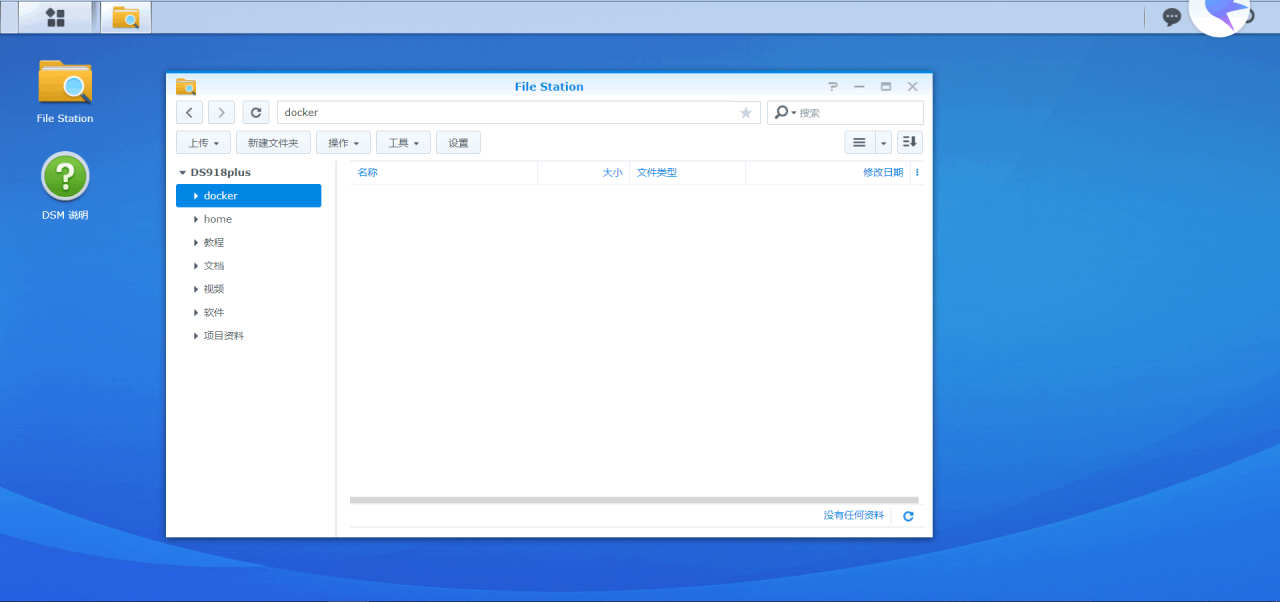Image resolution: width=1280 pixels, height=602 pixels.
Task: Click the sort order icon
Action: 909,143
